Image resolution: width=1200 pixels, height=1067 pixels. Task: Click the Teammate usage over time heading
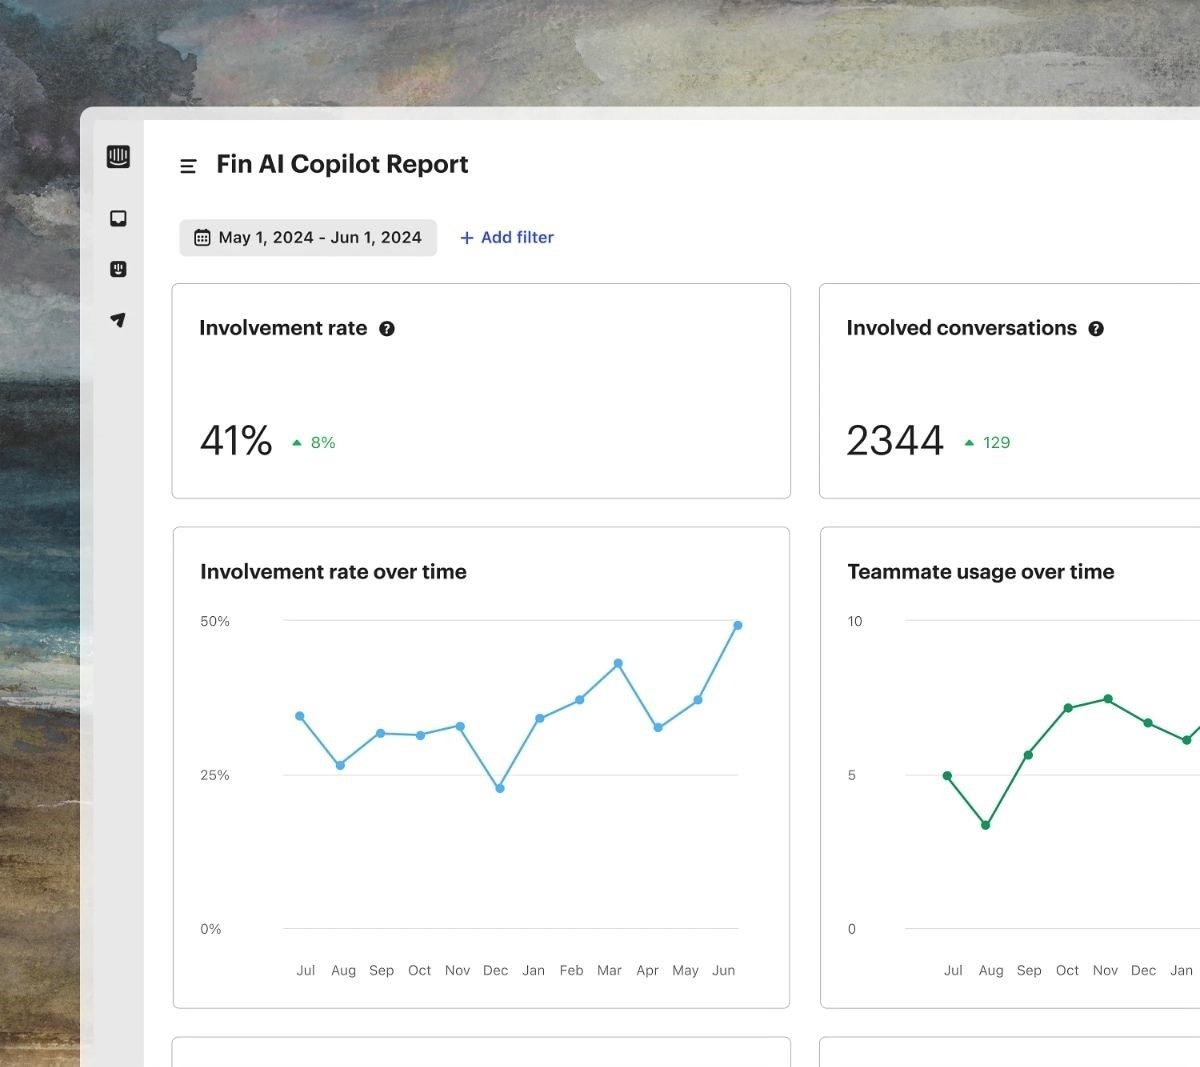981,572
